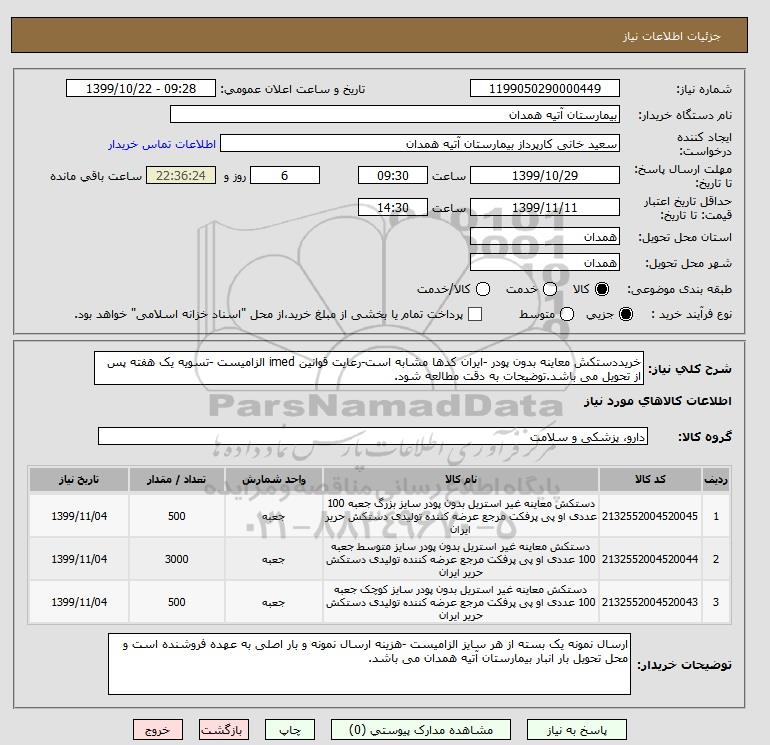This screenshot has width=770, height=745.
Task: Click the بازگشت back button
Action: (x=224, y=730)
